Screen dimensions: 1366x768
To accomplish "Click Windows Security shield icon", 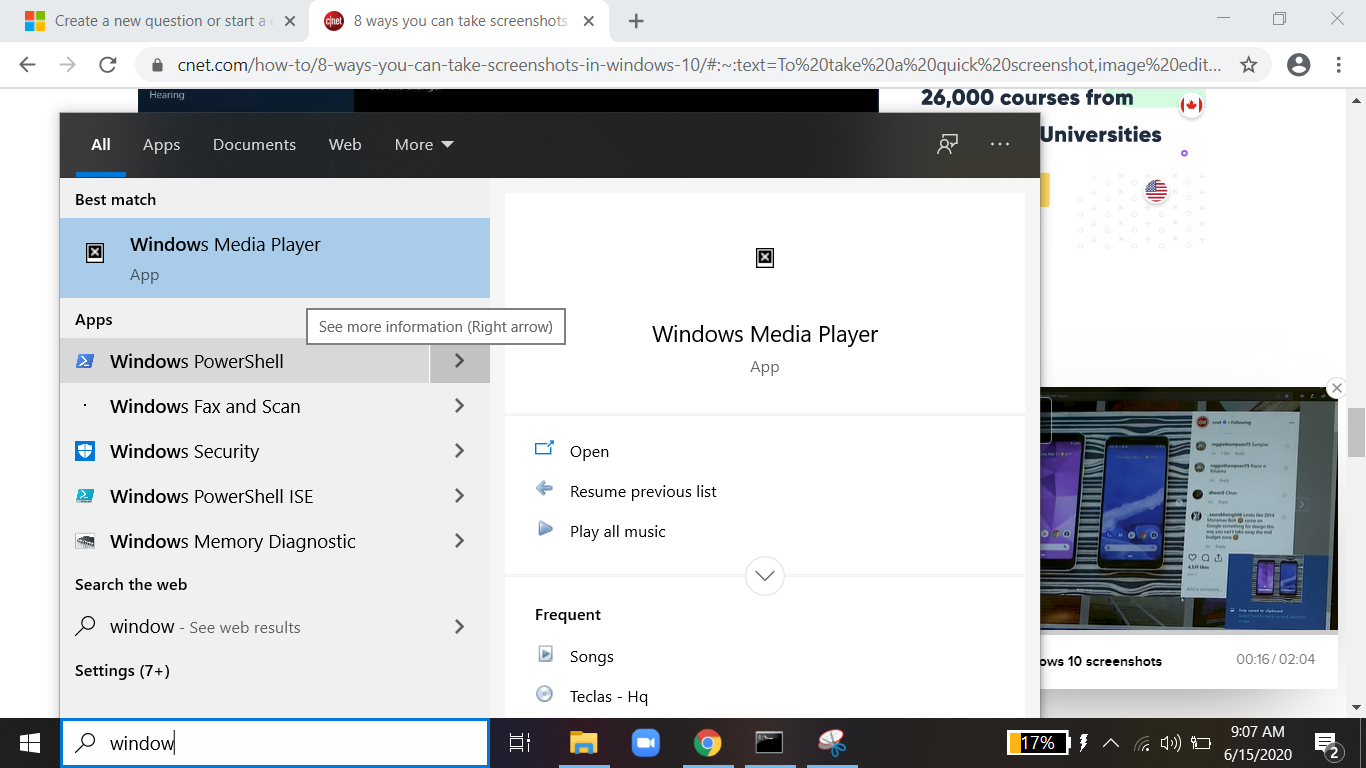I will pyautogui.click(x=85, y=451).
